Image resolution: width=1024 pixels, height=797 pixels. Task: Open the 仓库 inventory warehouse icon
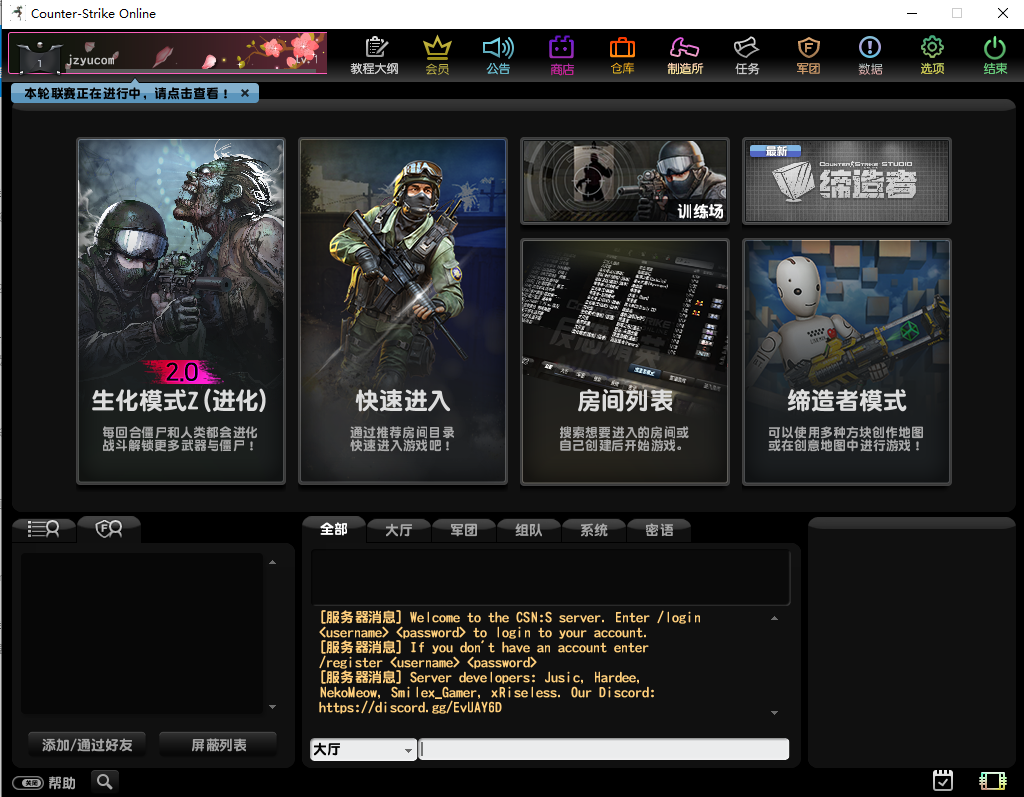tap(622, 55)
